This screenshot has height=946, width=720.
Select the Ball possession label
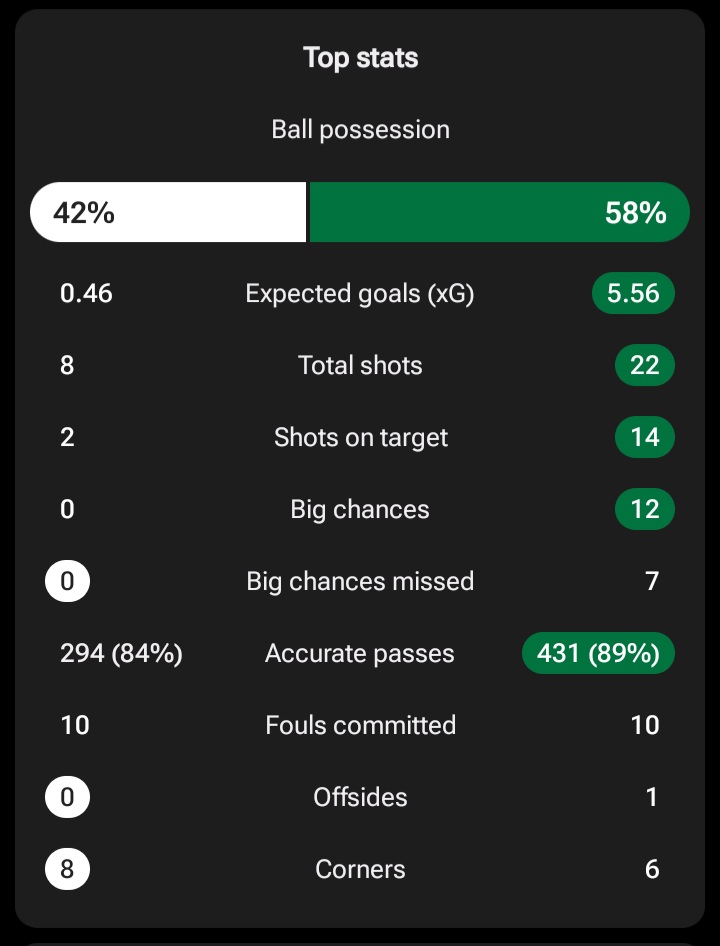click(x=360, y=130)
